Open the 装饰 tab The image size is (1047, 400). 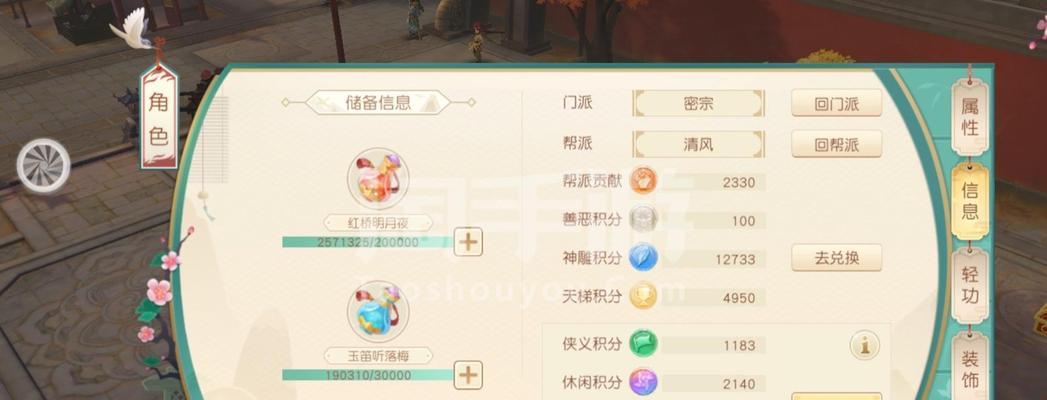[970, 369]
